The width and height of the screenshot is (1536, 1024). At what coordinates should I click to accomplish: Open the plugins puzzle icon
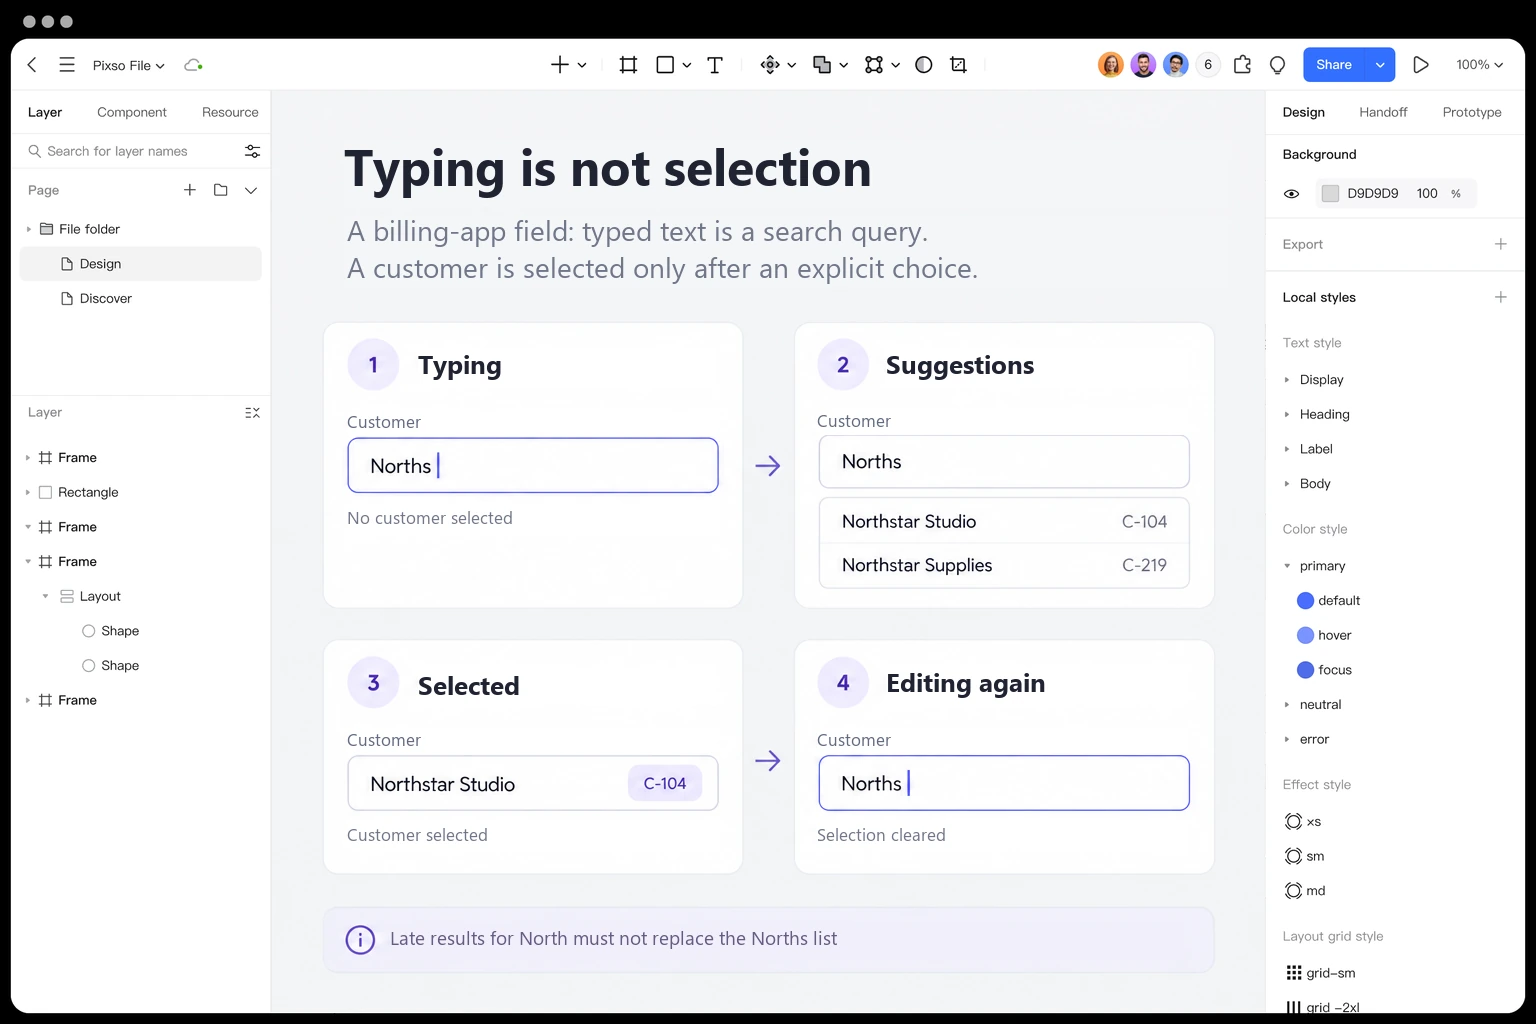(1243, 65)
